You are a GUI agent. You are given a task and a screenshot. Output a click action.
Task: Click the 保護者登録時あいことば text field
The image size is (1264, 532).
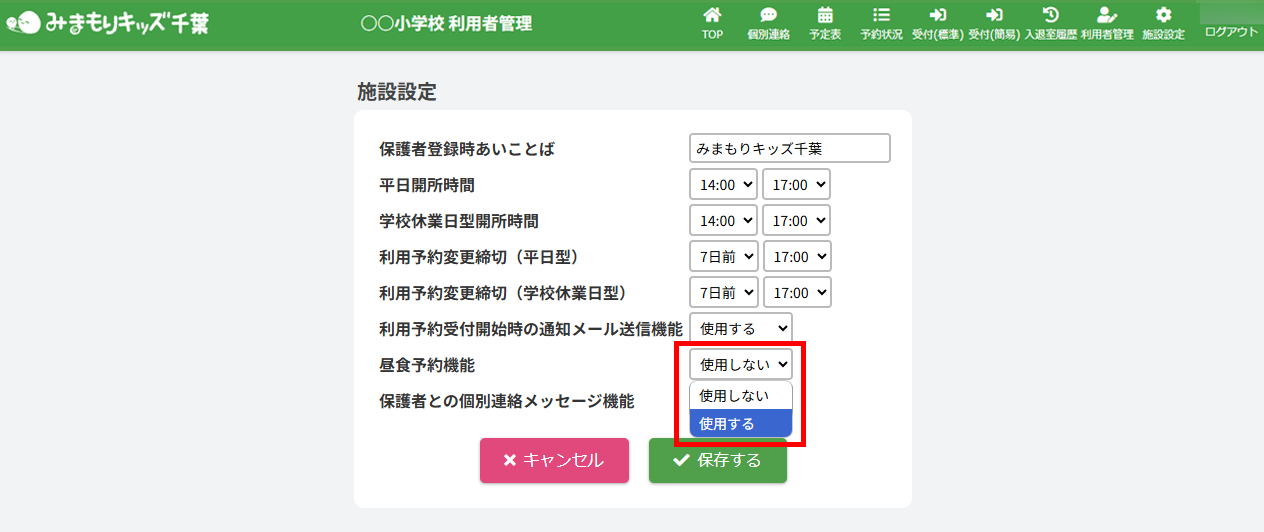pos(789,149)
